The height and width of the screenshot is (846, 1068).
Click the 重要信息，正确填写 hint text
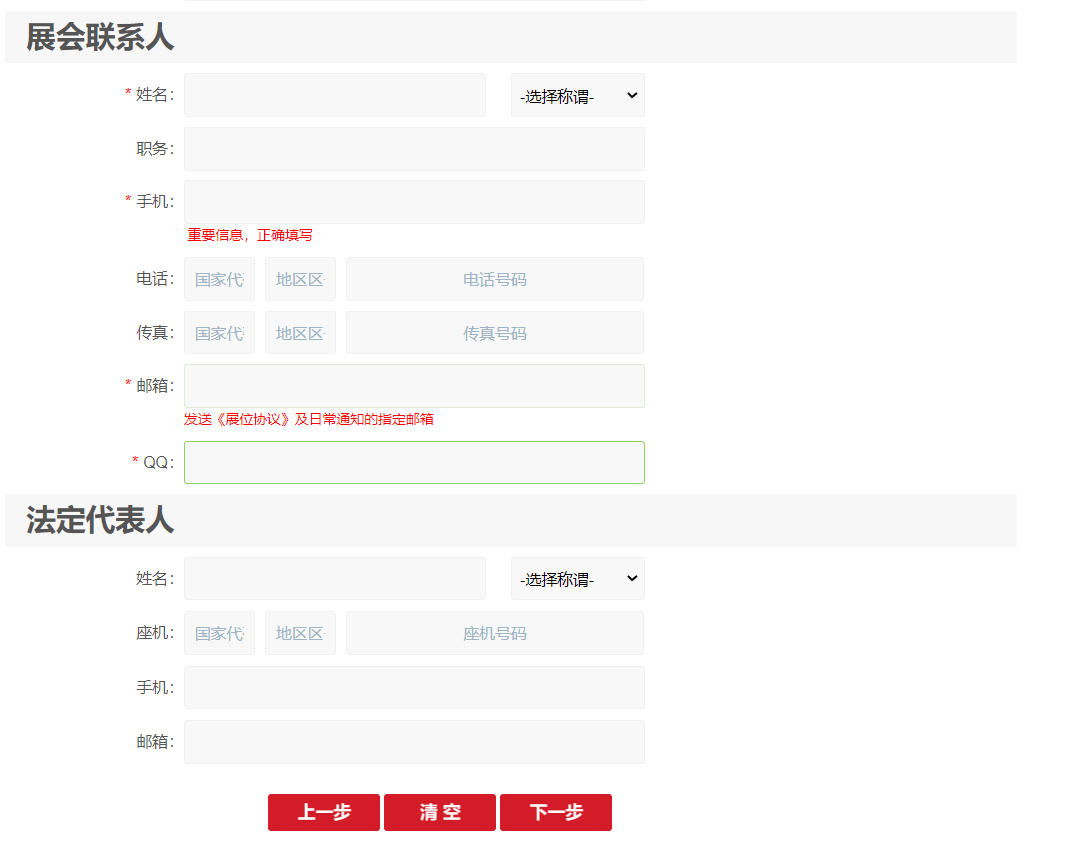[250, 235]
